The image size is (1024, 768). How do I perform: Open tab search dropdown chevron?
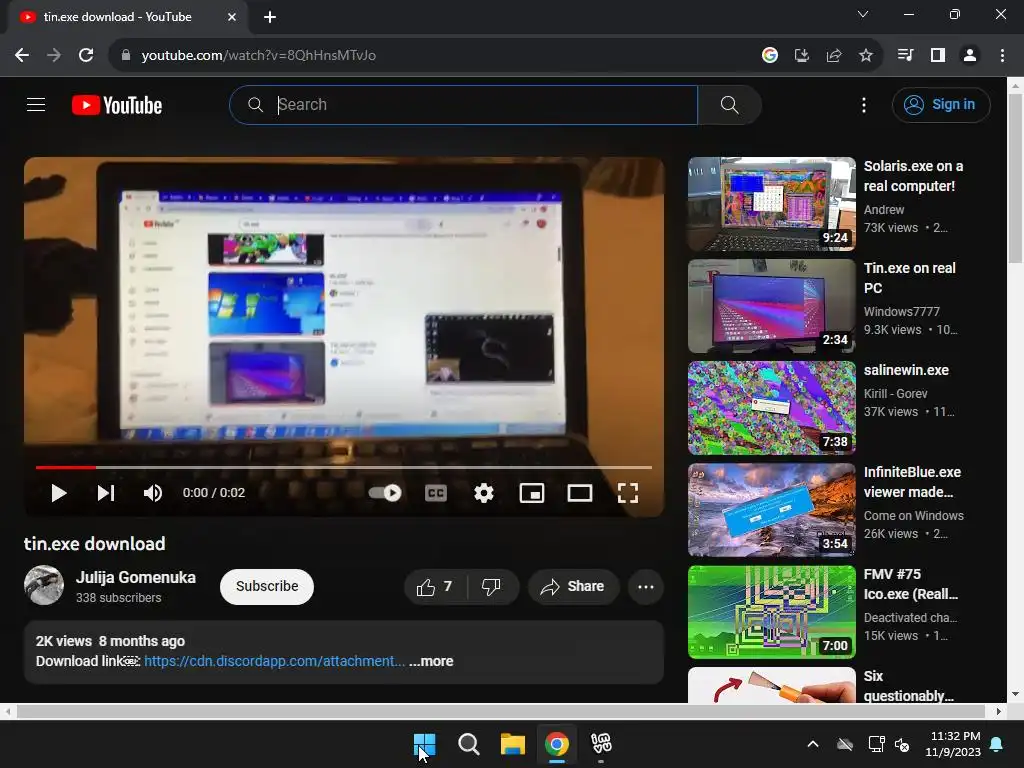coord(863,14)
